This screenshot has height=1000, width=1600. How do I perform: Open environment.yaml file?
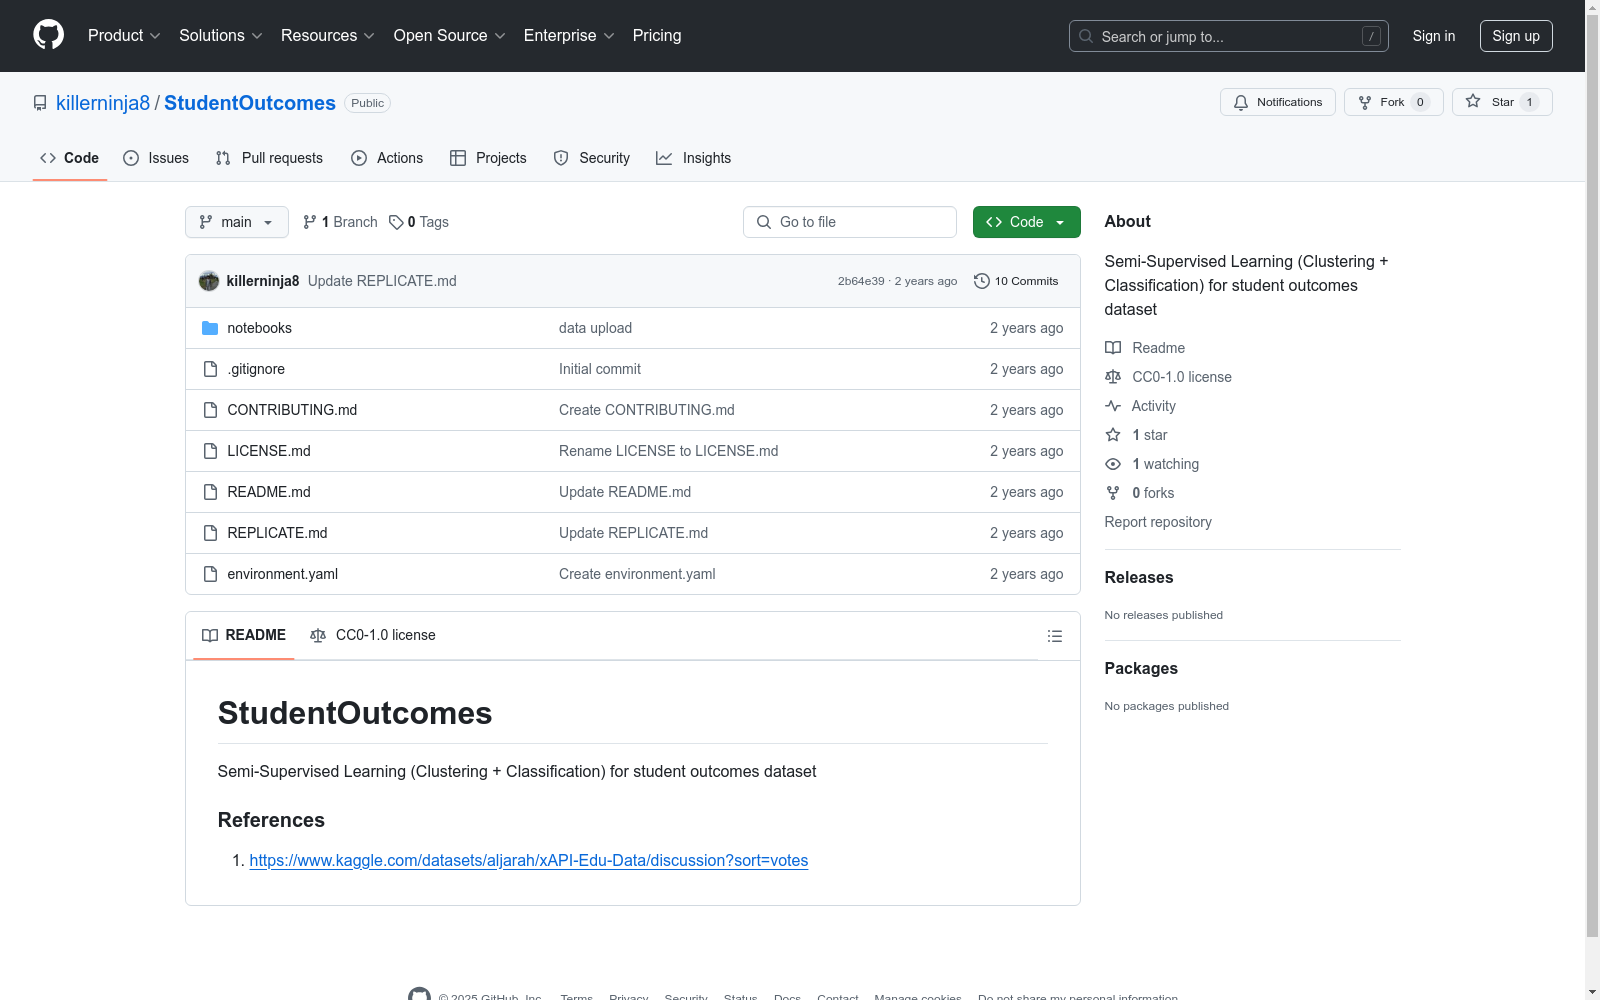283,574
